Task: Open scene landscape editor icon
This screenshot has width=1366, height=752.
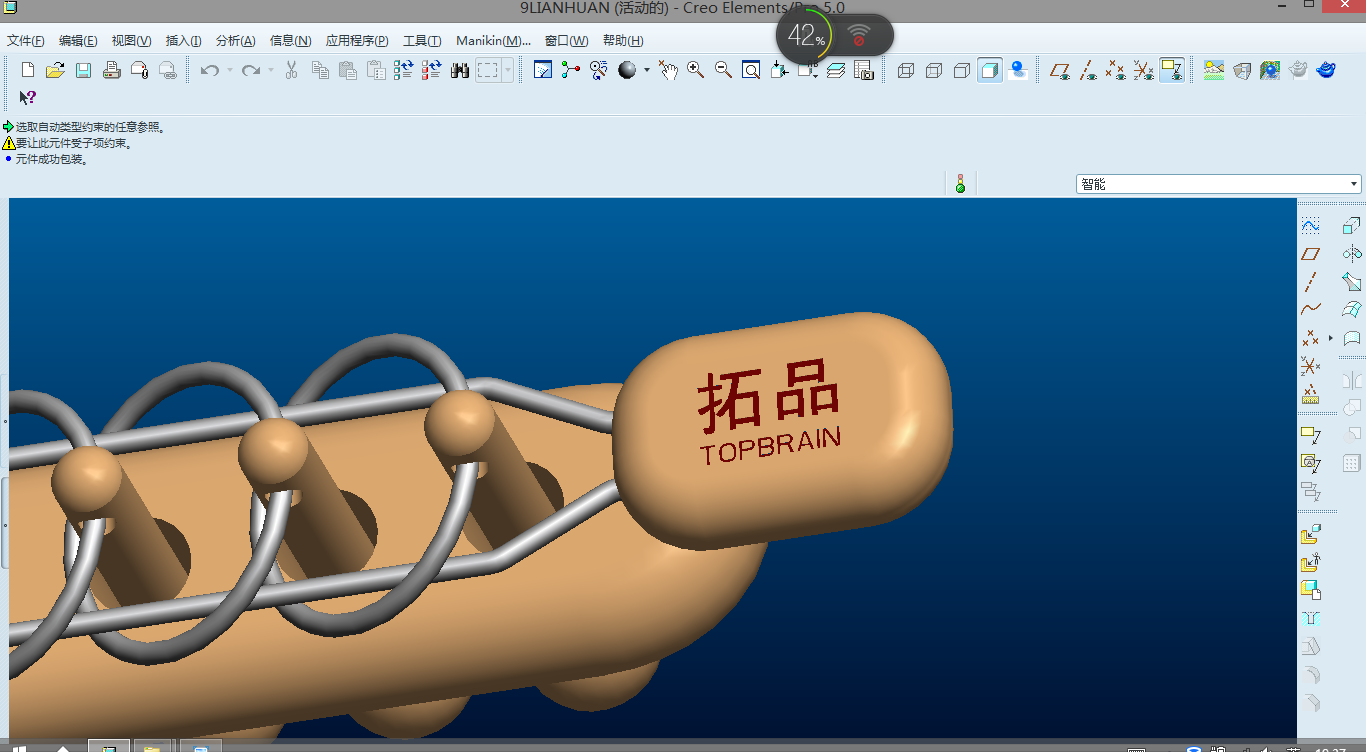Action: (1214, 70)
